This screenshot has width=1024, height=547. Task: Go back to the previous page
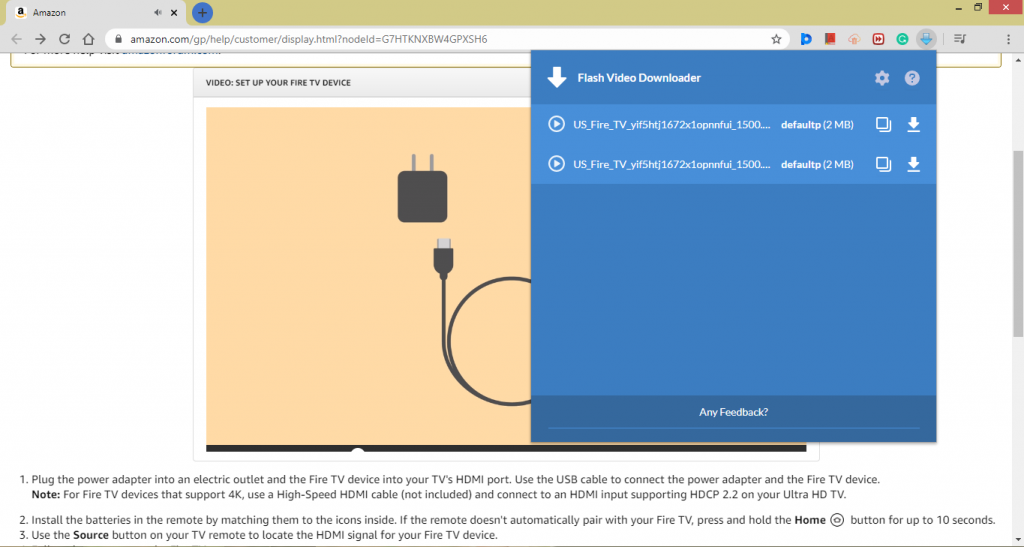coord(16,39)
